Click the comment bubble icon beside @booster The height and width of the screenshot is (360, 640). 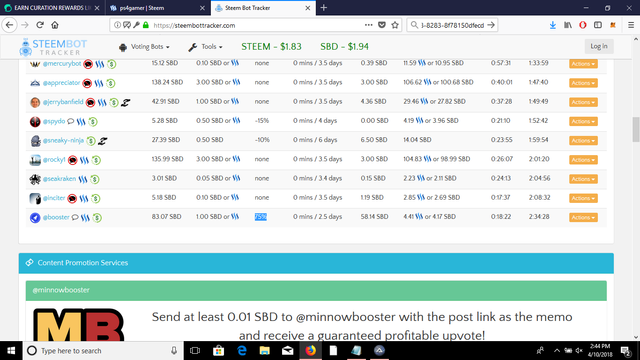coord(75,217)
